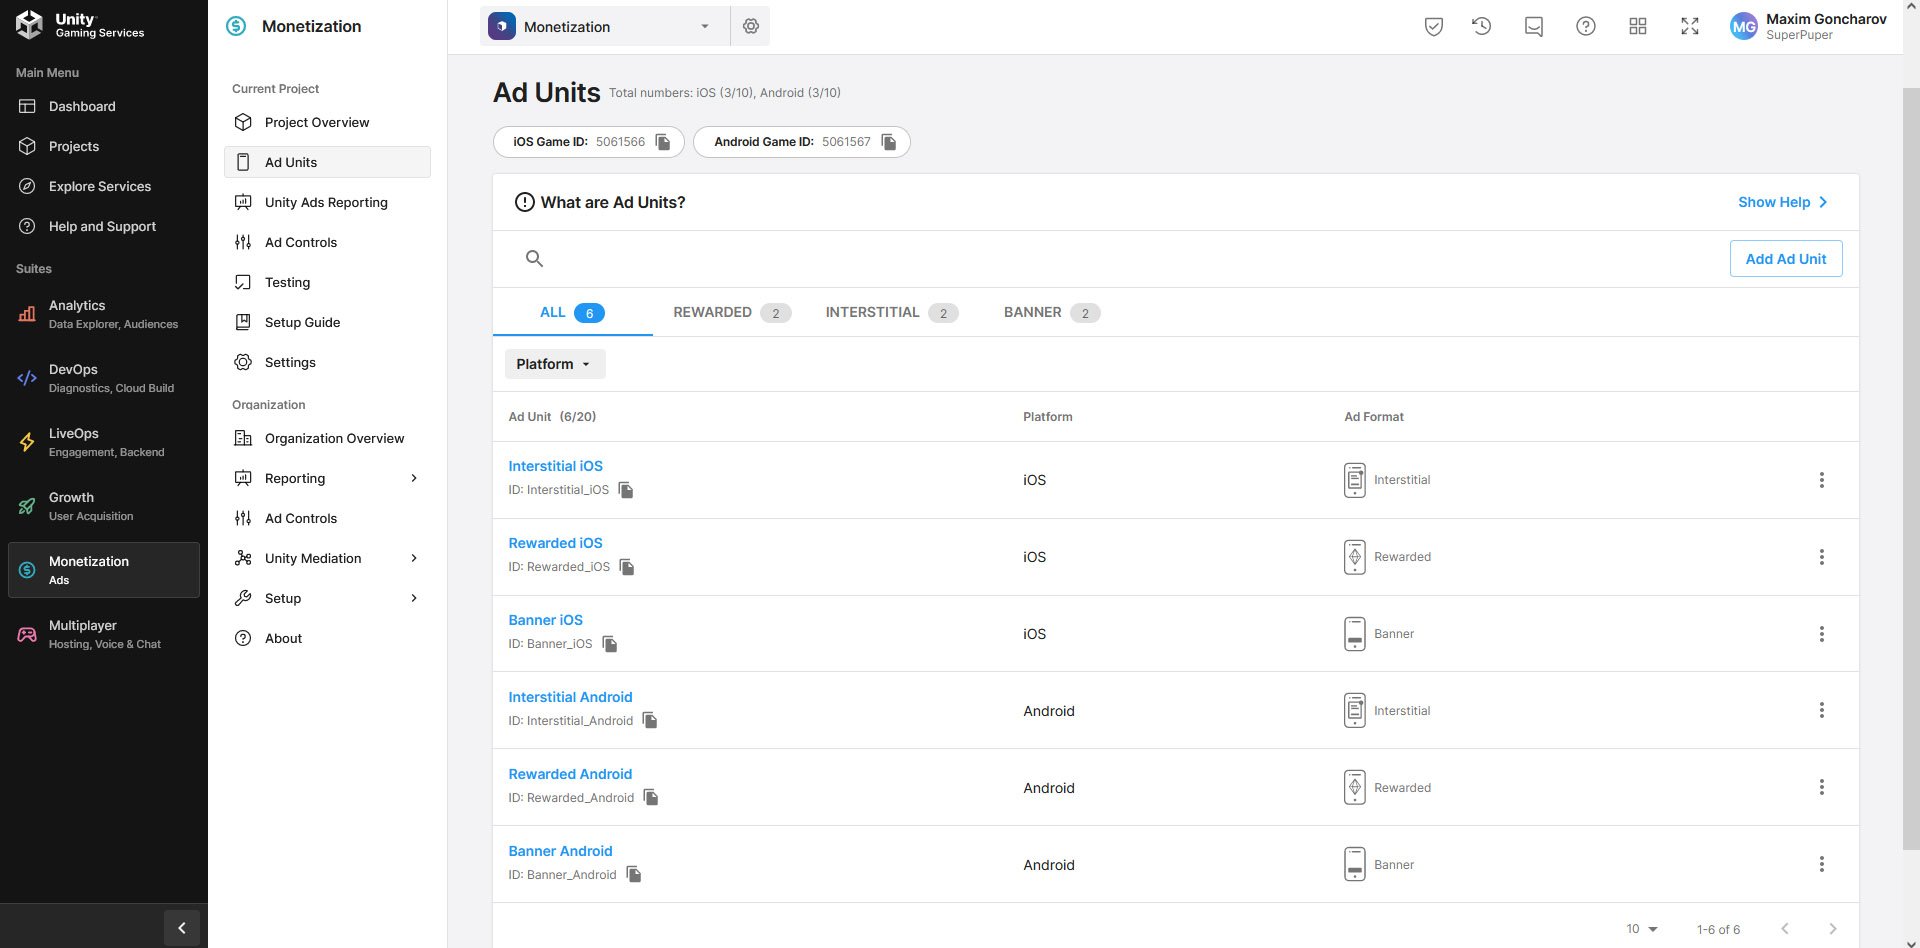
Task: Switch to the REWARDED tab
Action: pos(730,313)
